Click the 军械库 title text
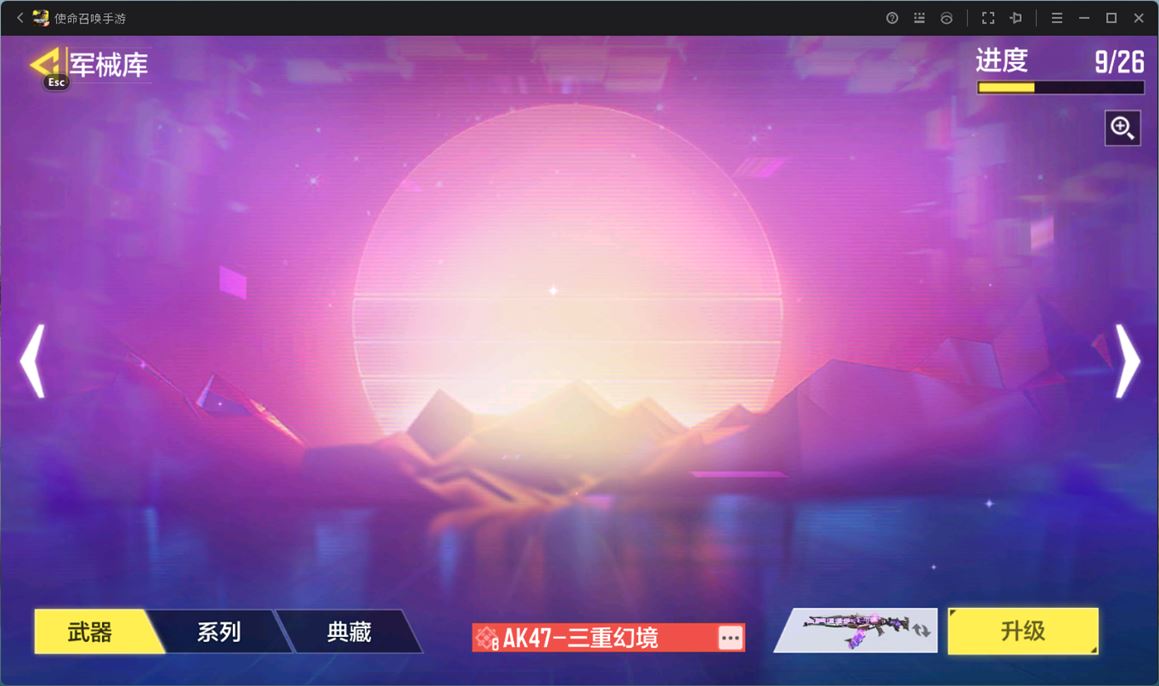1159x686 pixels. [x=109, y=65]
